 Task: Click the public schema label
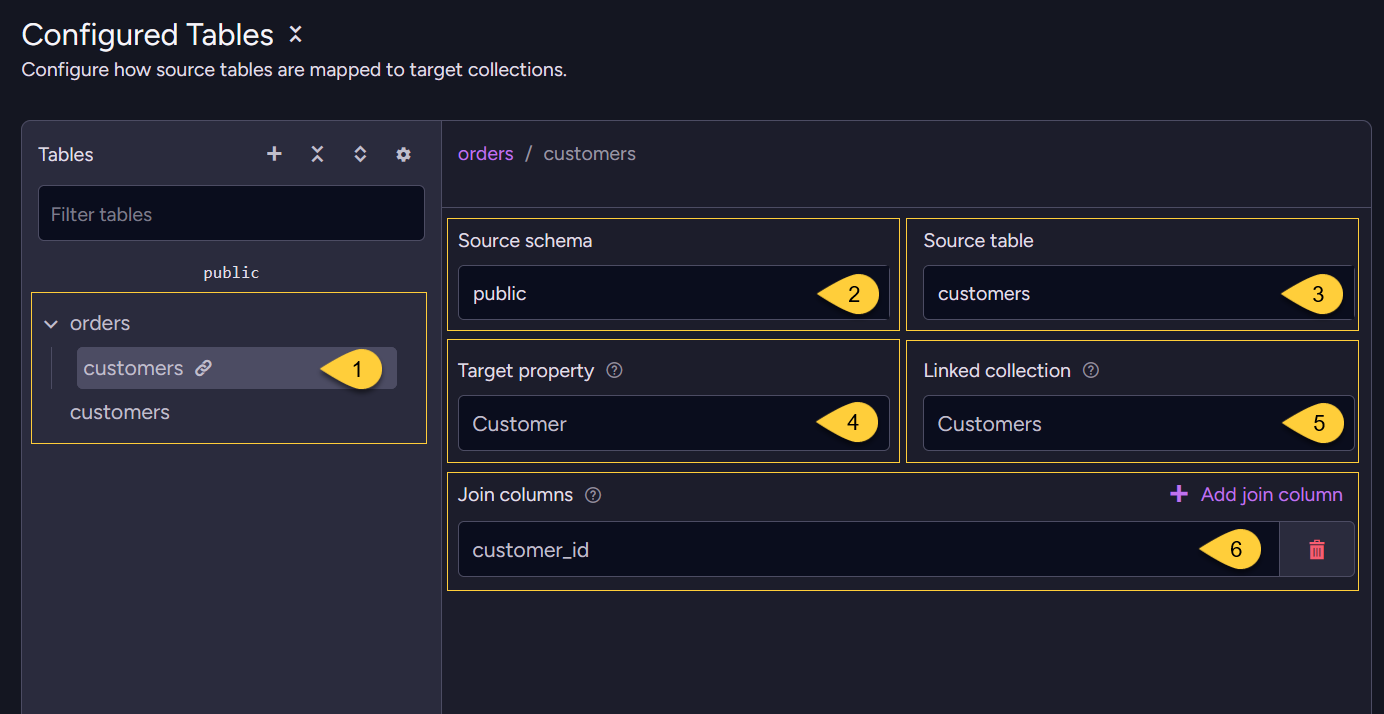tap(231, 272)
